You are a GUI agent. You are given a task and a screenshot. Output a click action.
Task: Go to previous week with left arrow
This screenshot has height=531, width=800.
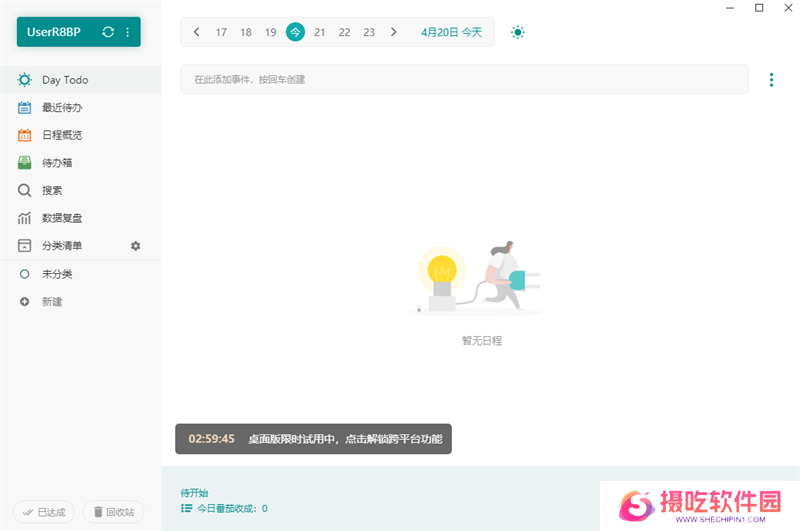196,32
